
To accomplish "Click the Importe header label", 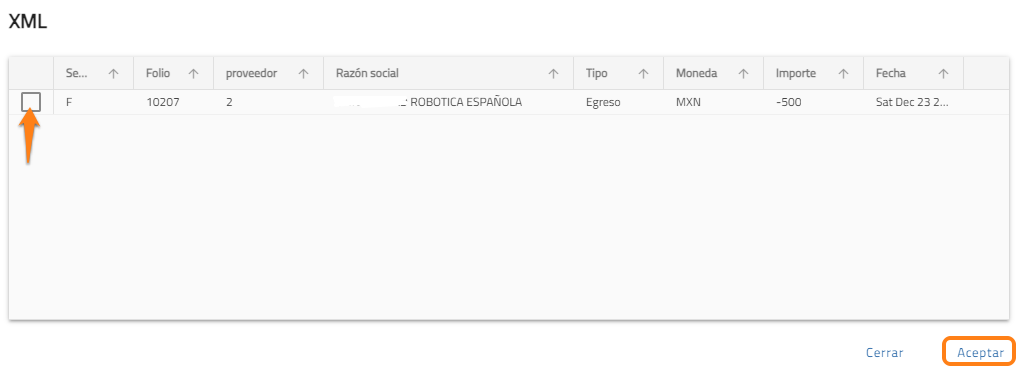I will [796, 73].
